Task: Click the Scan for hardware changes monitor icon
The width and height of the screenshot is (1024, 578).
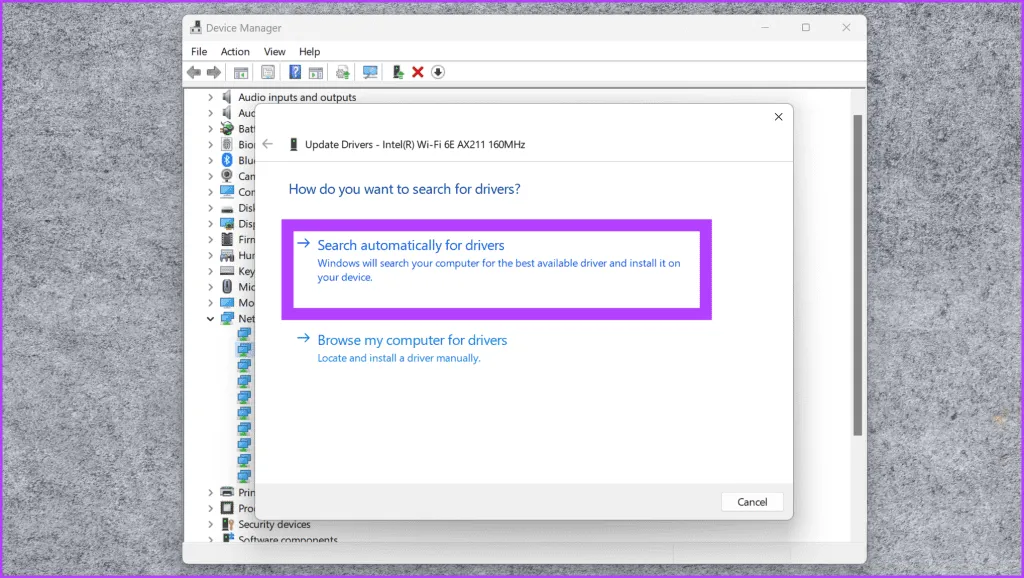Action: pos(370,72)
